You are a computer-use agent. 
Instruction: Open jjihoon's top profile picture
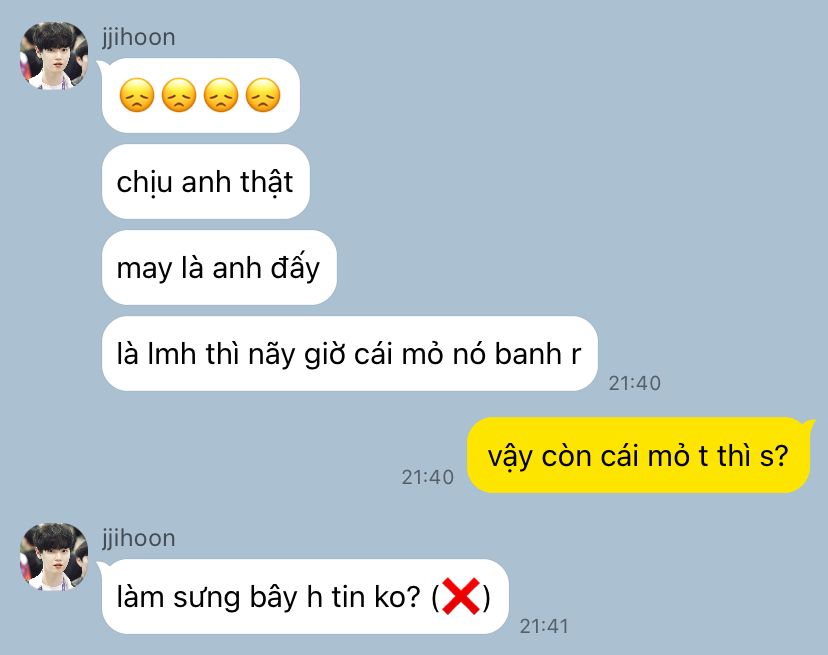[54, 55]
